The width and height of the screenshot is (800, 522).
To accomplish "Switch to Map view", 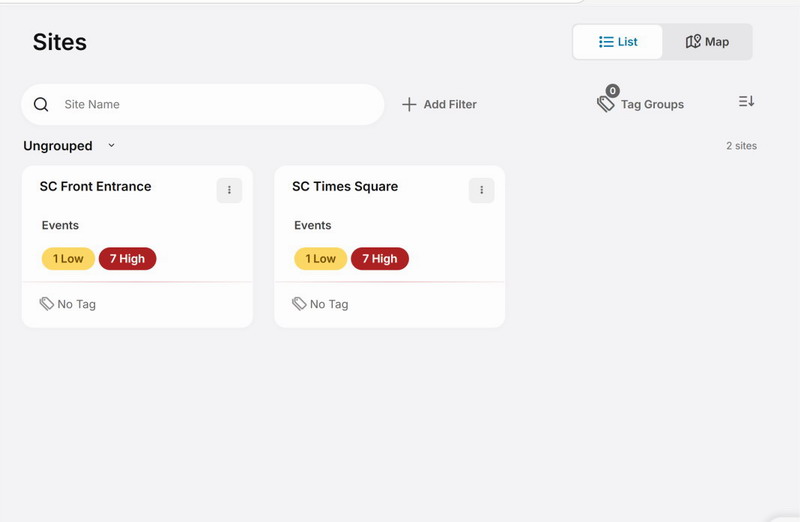I will tap(707, 42).
